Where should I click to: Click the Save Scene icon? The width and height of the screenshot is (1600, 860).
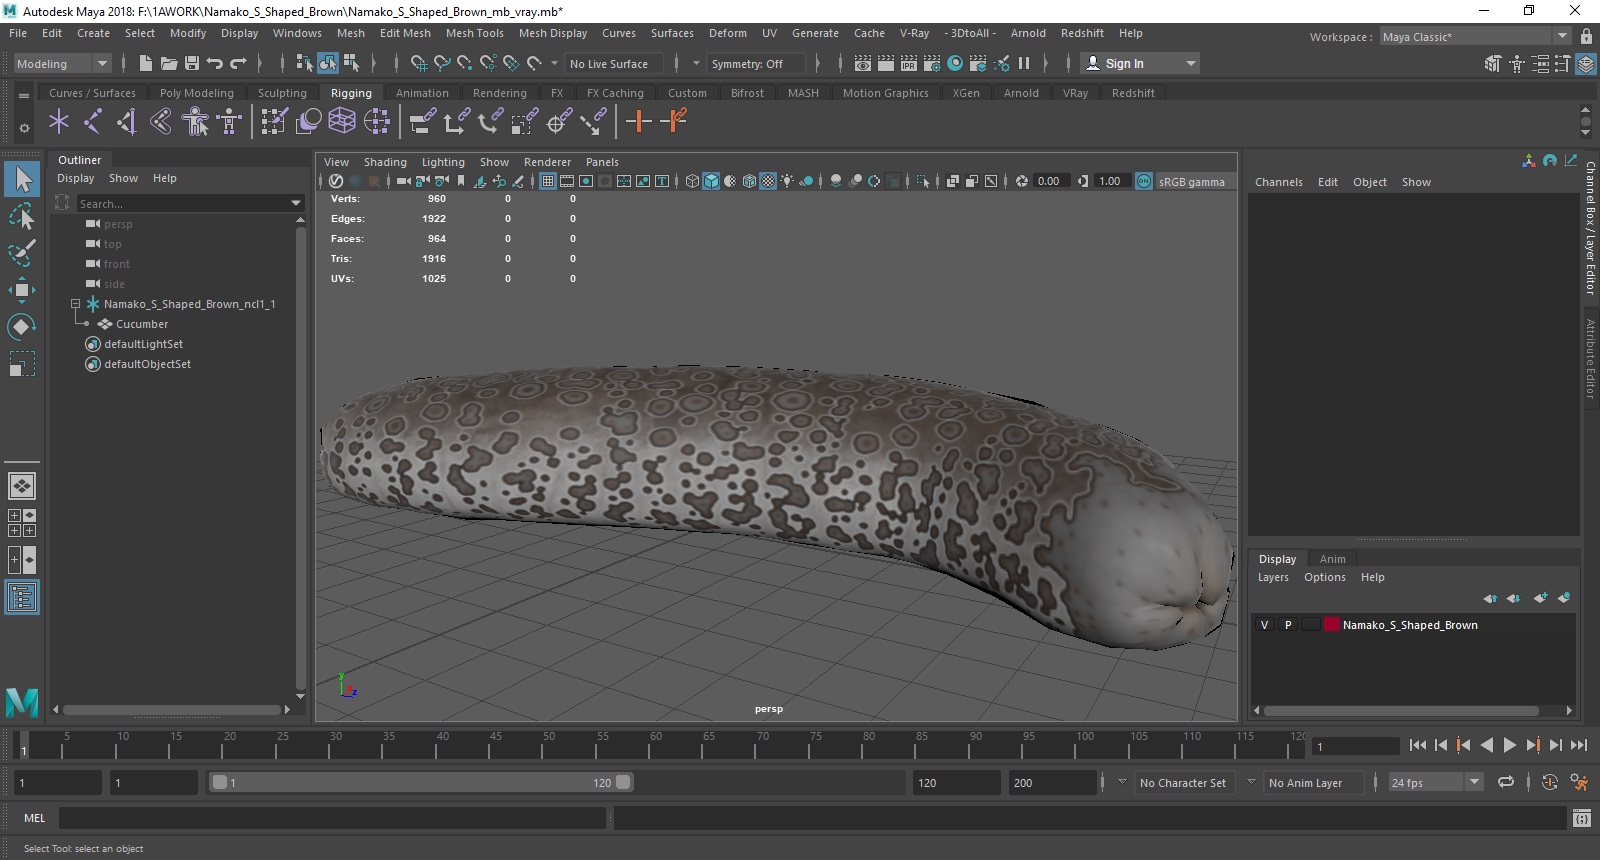pyautogui.click(x=191, y=63)
